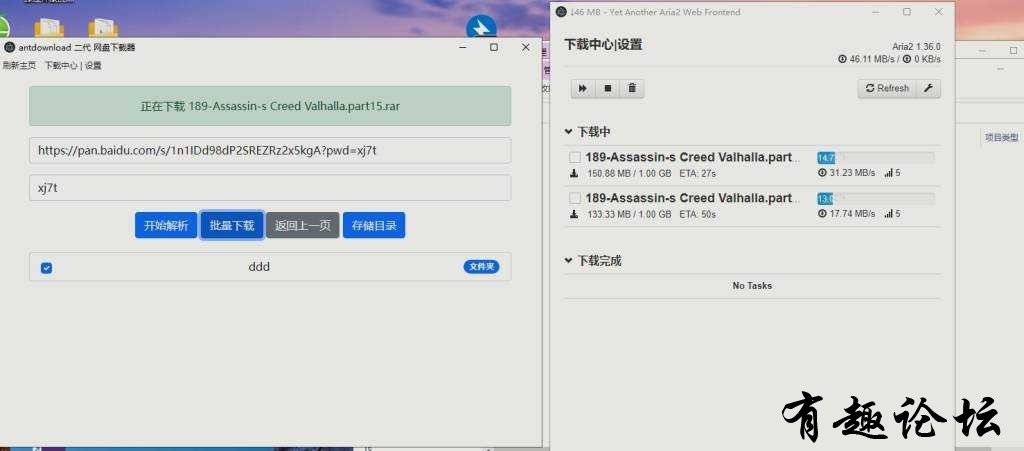
Task: Click the 46.11 MB/s global speed readout
Action: click(871, 59)
